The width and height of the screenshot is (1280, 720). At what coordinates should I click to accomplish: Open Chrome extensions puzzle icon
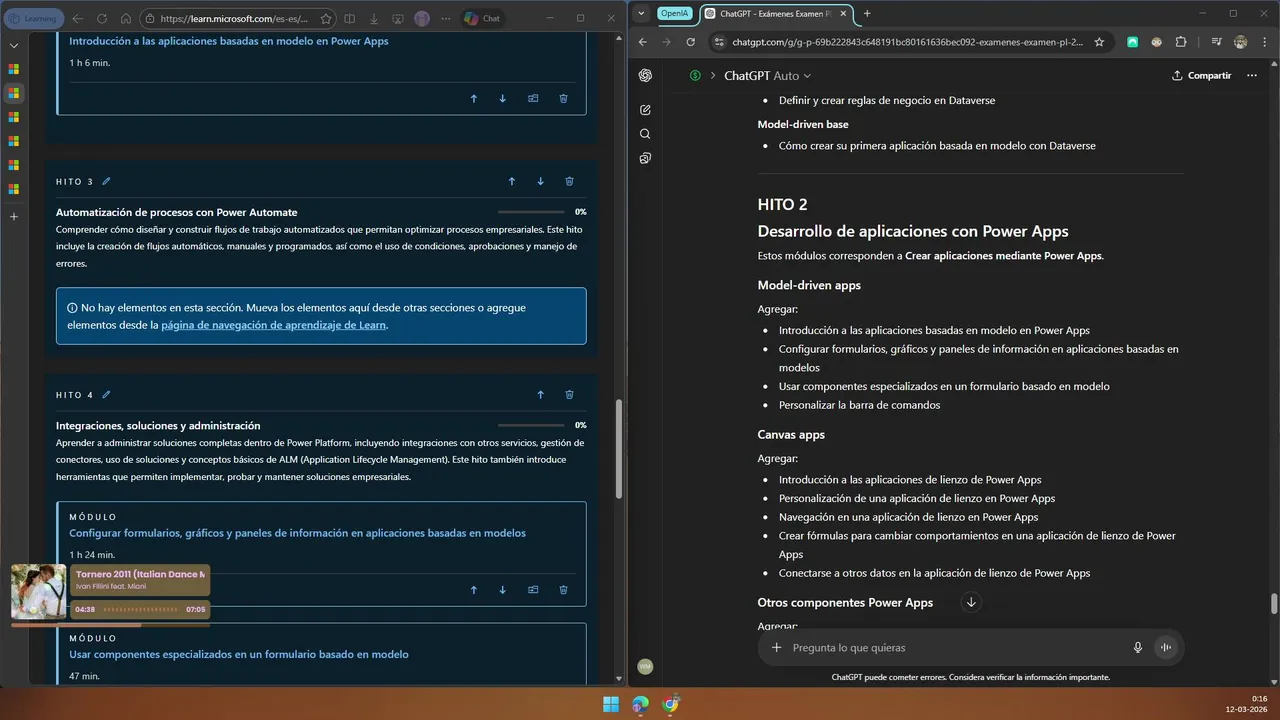[1181, 42]
